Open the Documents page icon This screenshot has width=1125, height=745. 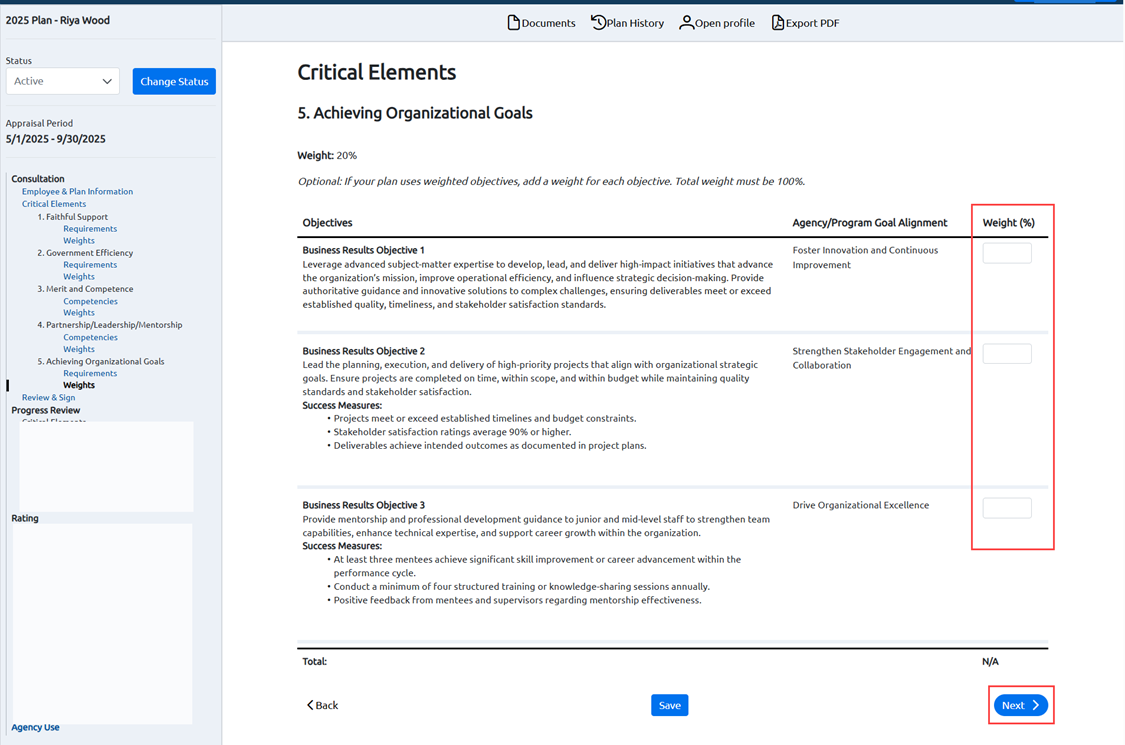point(513,23)
